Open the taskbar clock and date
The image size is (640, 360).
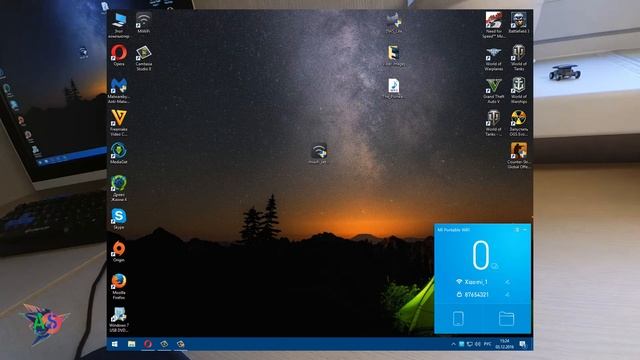coord(504,344)
